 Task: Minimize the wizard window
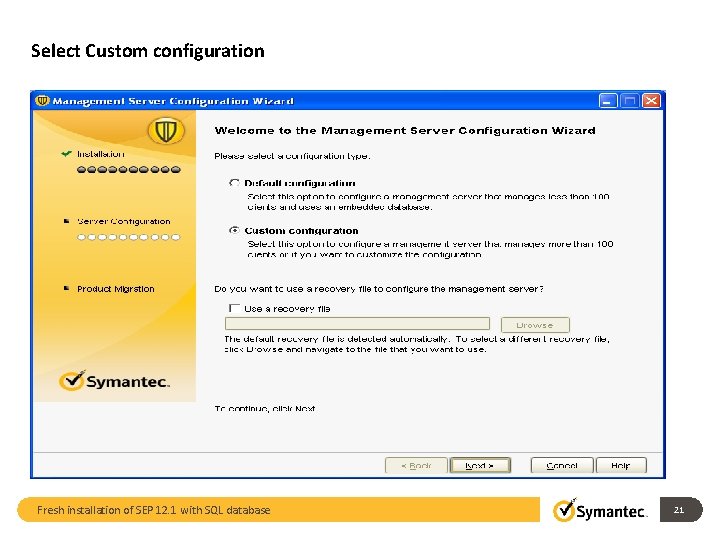click(x=608, y=101)
